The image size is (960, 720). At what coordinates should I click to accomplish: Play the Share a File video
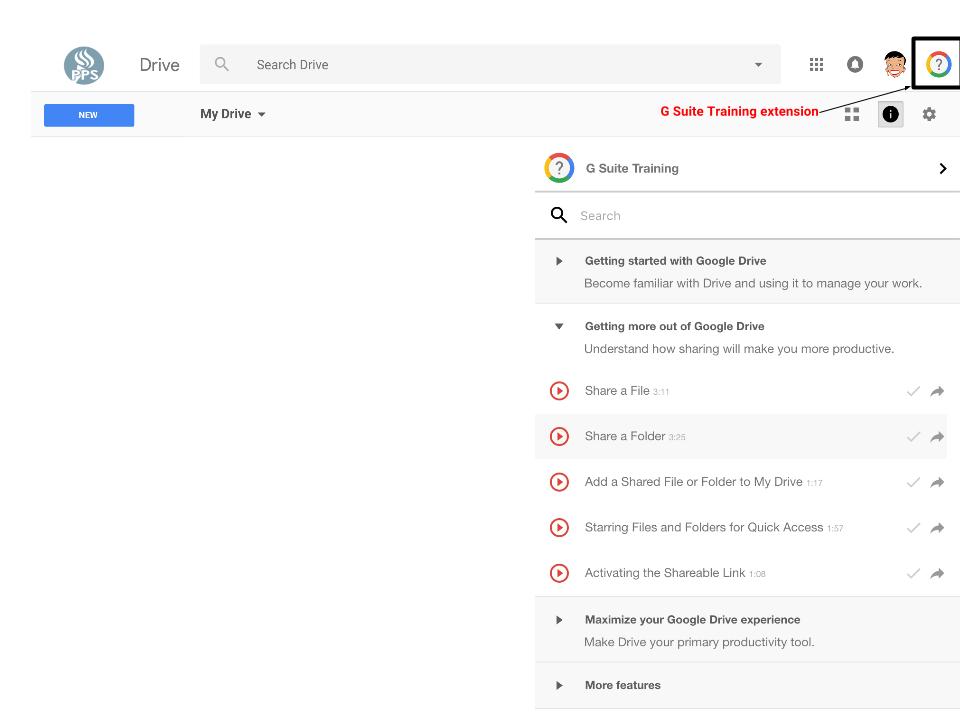click(560, 391)
